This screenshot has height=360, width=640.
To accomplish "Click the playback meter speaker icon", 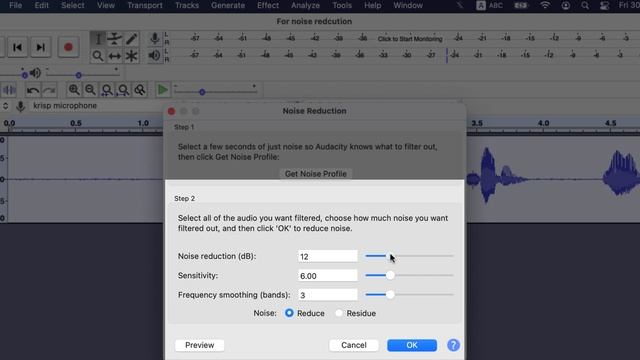I will pos(154,55).
